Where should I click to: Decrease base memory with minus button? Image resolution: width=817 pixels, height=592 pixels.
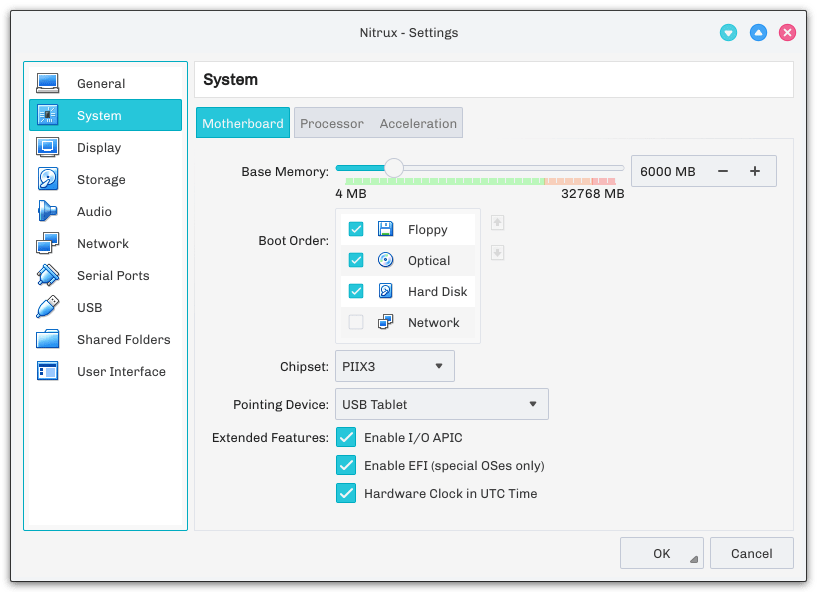[723, 171]
